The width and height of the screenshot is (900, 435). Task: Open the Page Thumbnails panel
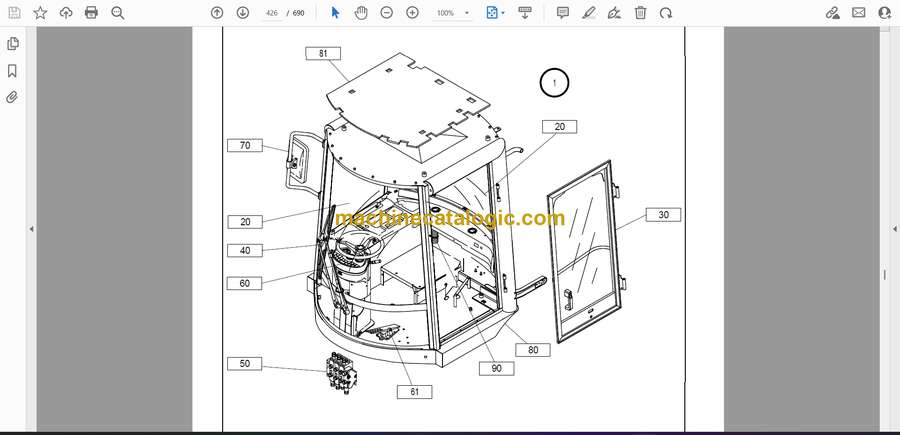click(x=12, y=44)
